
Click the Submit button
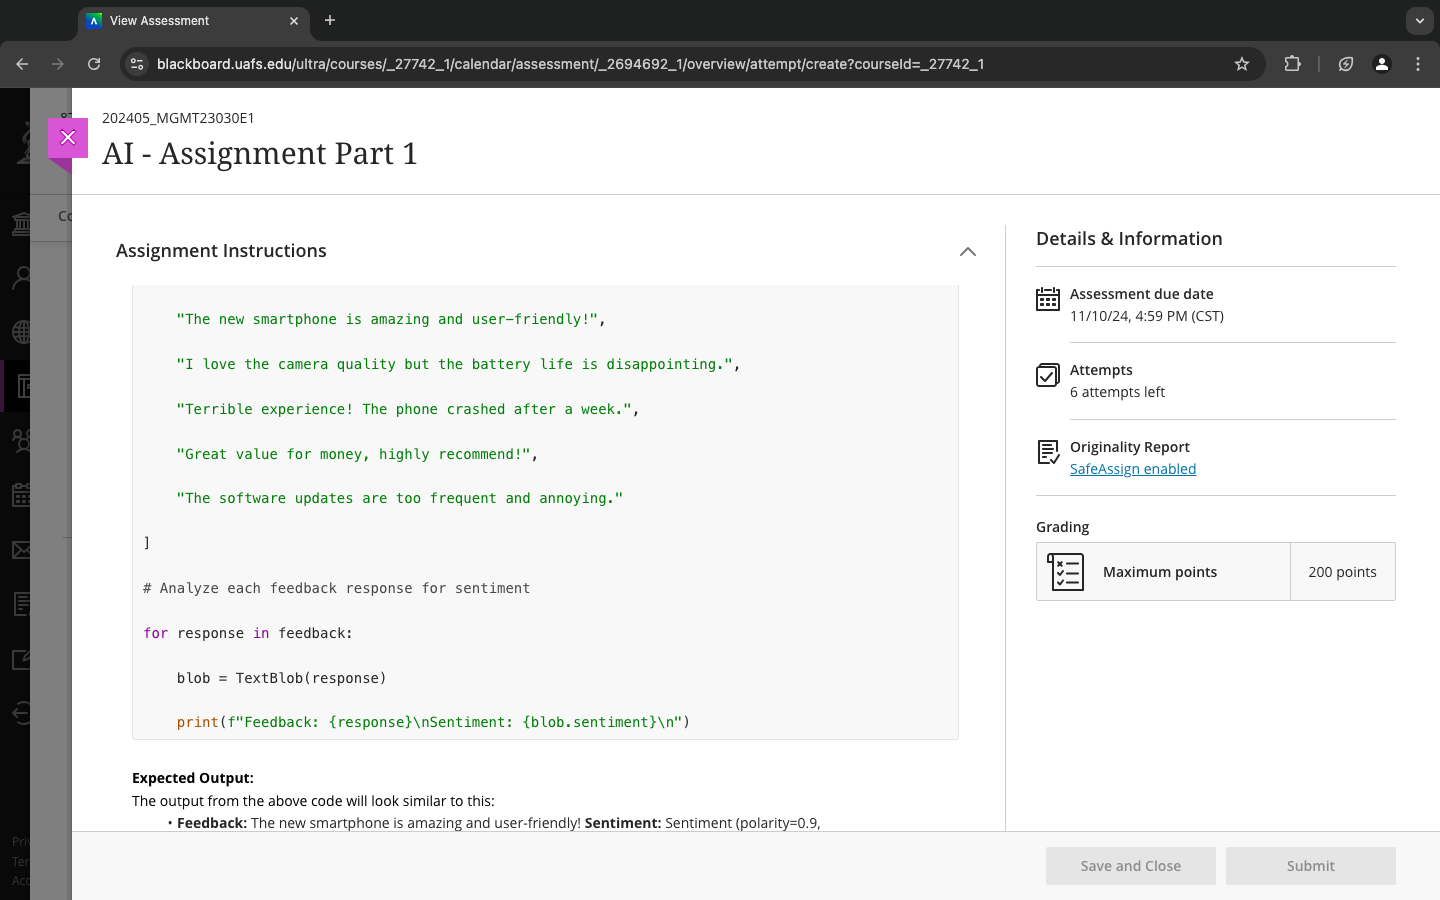[x=1310, y=866]
